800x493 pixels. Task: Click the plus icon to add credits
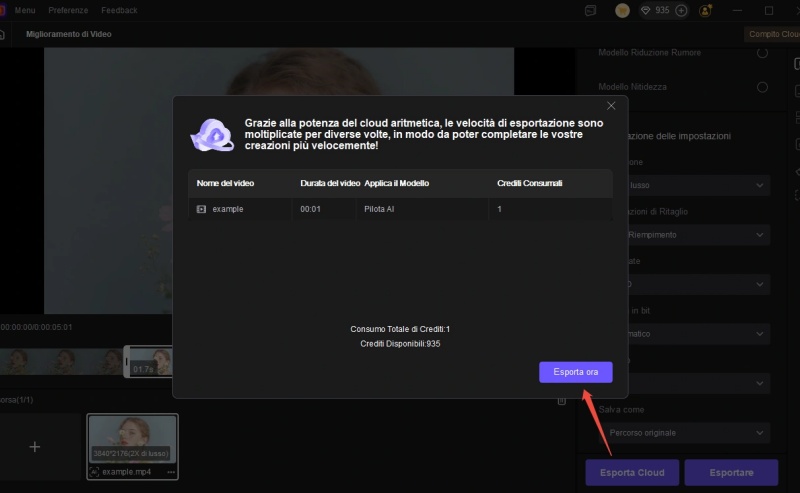coord(681,10)
